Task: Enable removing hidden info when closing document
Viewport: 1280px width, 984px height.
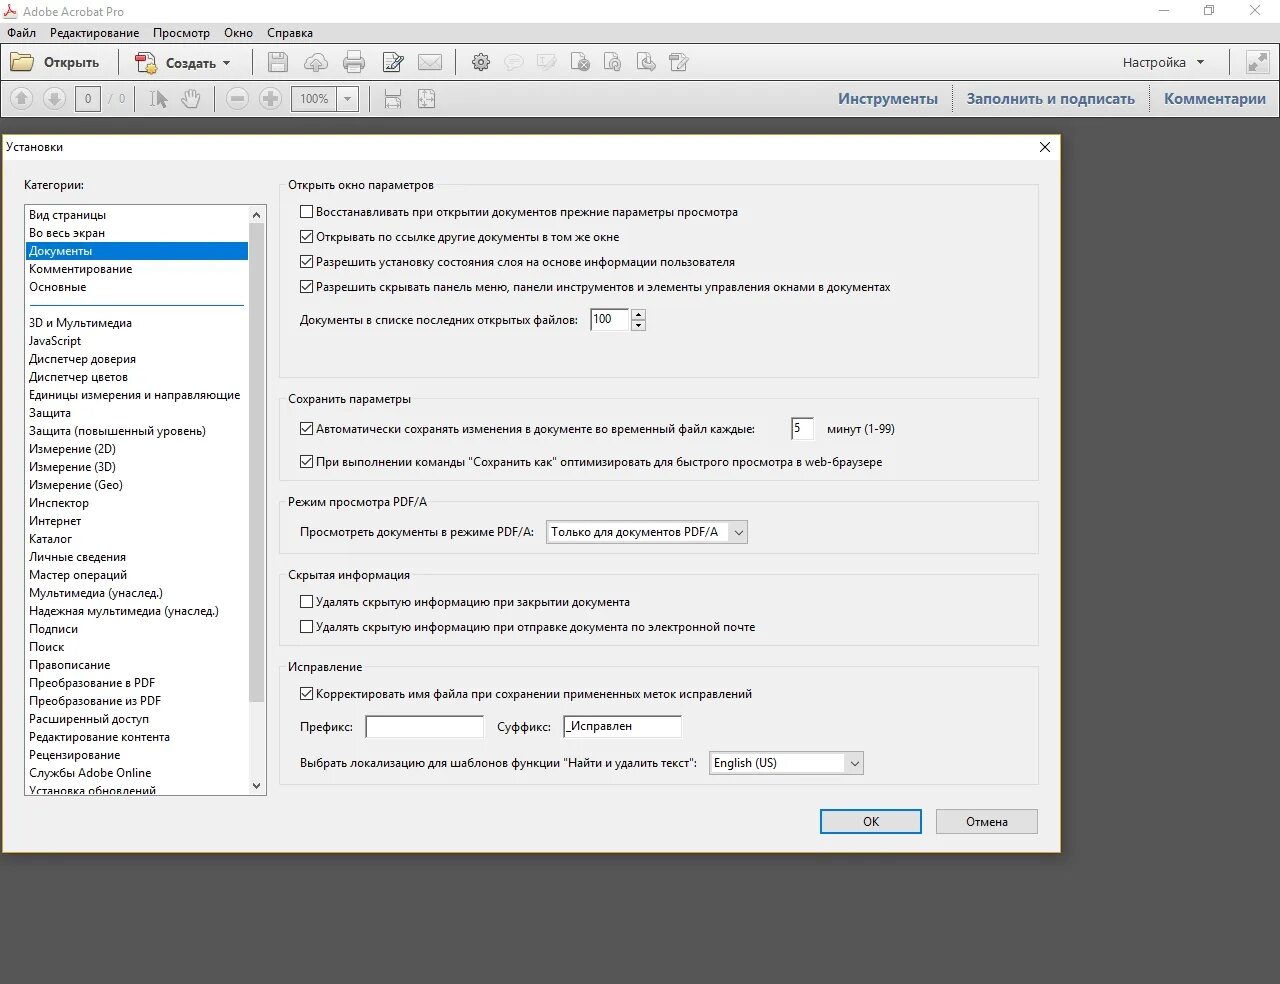Action: point(307,602)
